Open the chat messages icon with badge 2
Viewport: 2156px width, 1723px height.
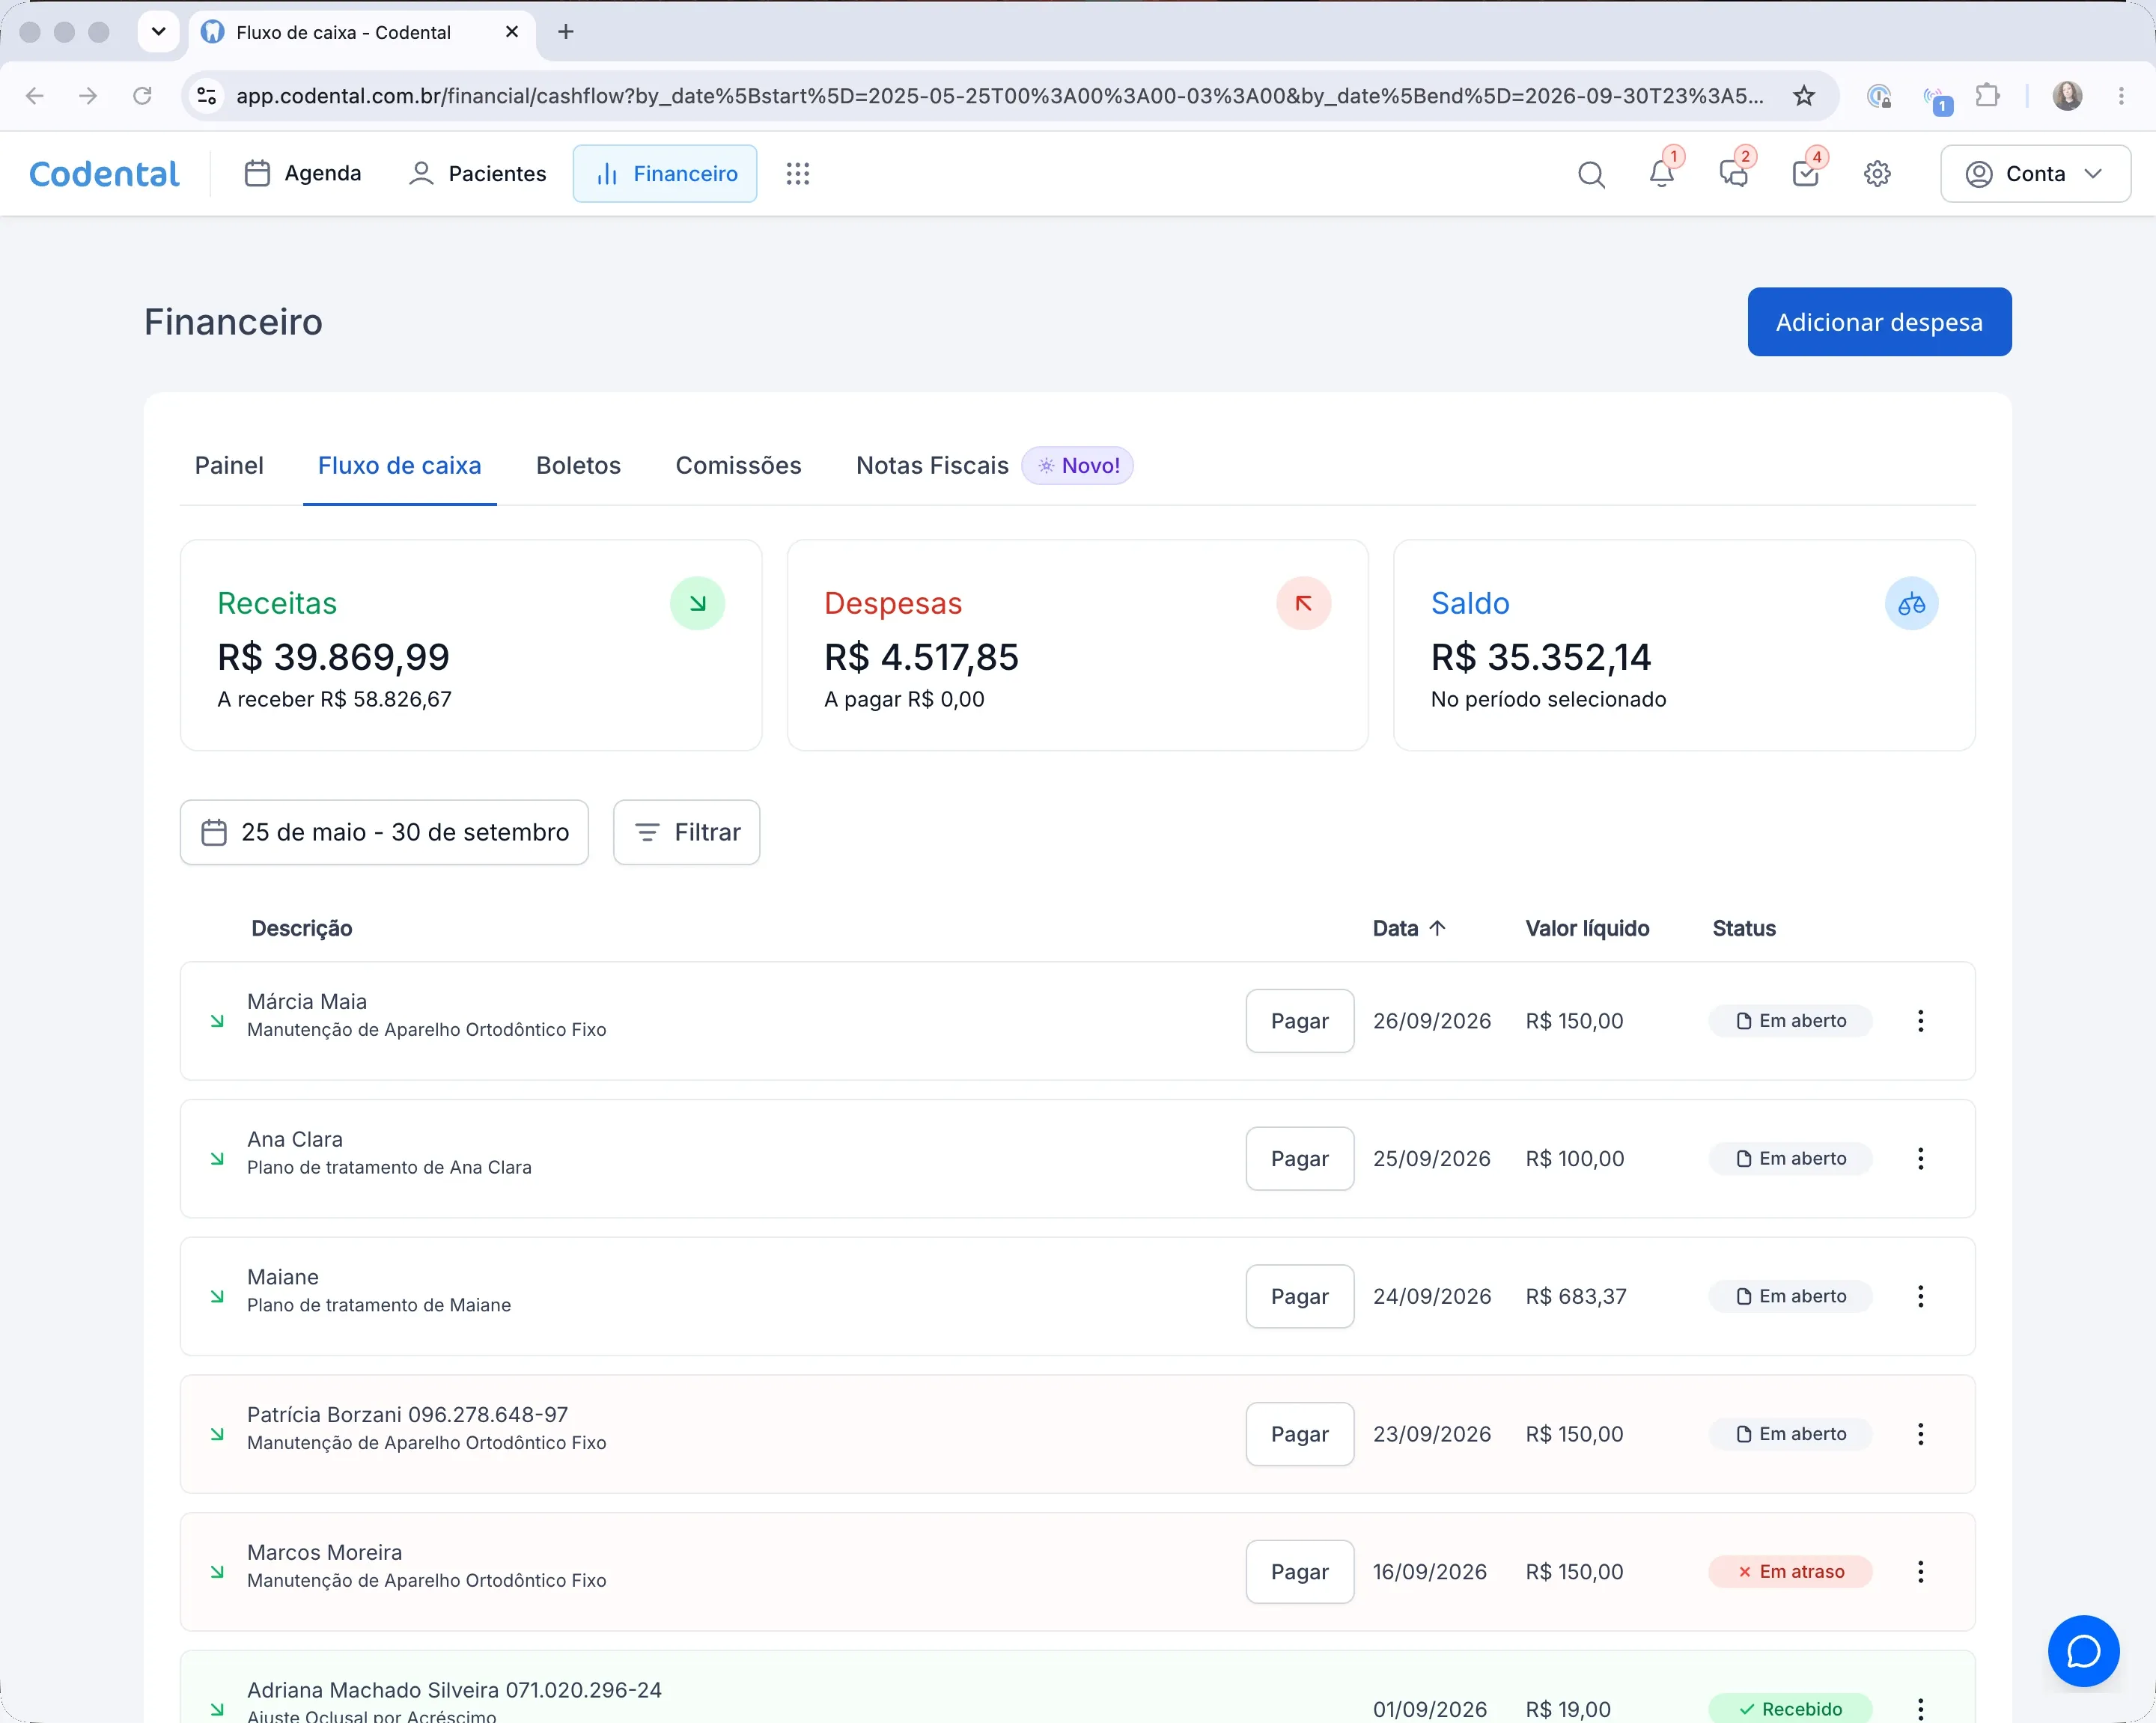pyautogui.click(x=1734, y=174)
